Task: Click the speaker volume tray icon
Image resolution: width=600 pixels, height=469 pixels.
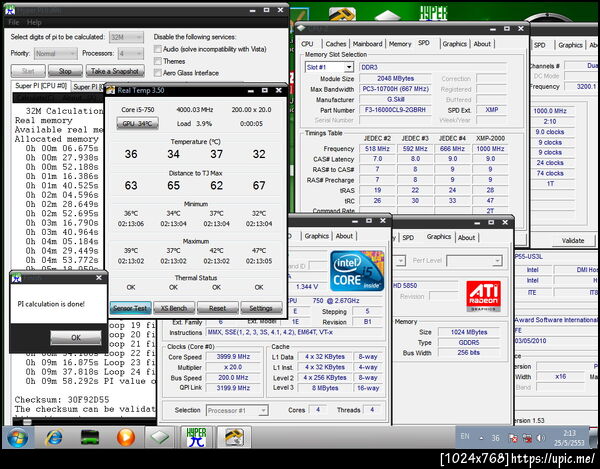Action: point(541,438)
